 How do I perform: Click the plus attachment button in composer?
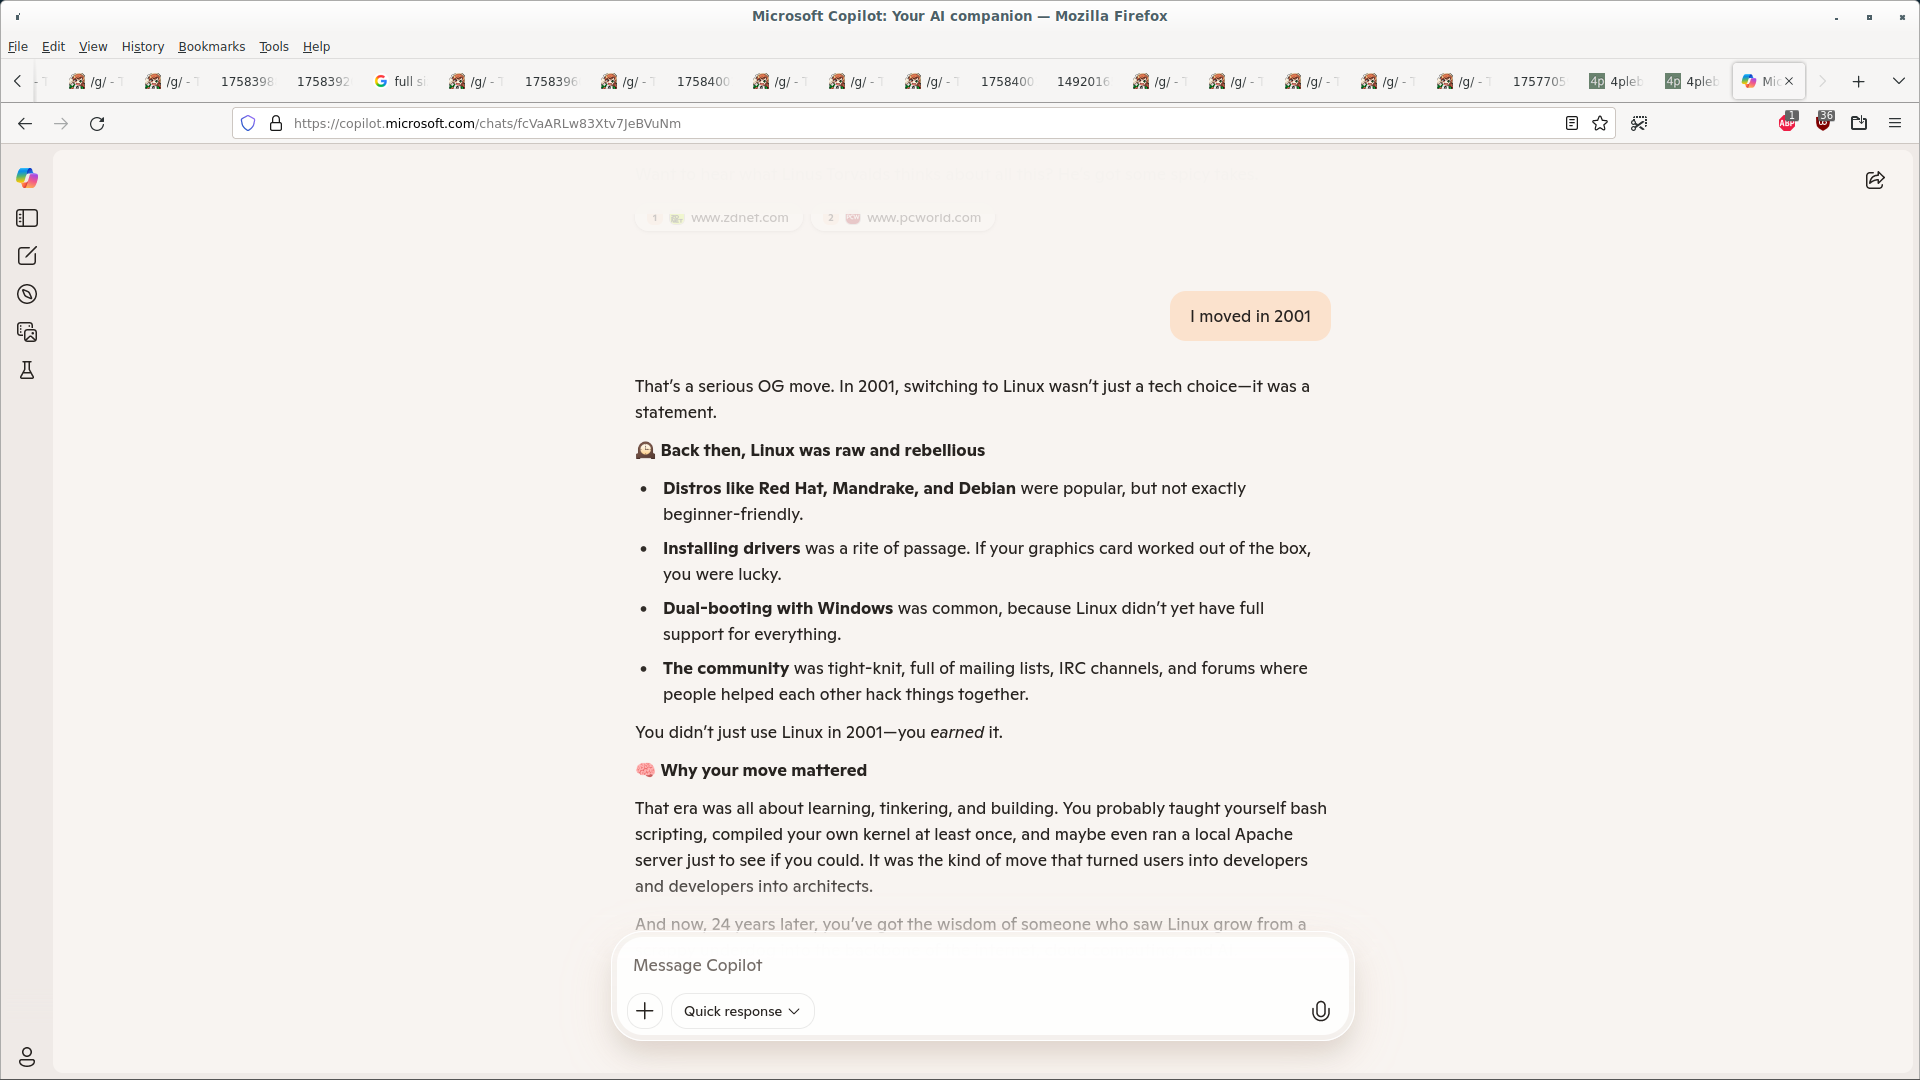click(x=645, y=1011)
